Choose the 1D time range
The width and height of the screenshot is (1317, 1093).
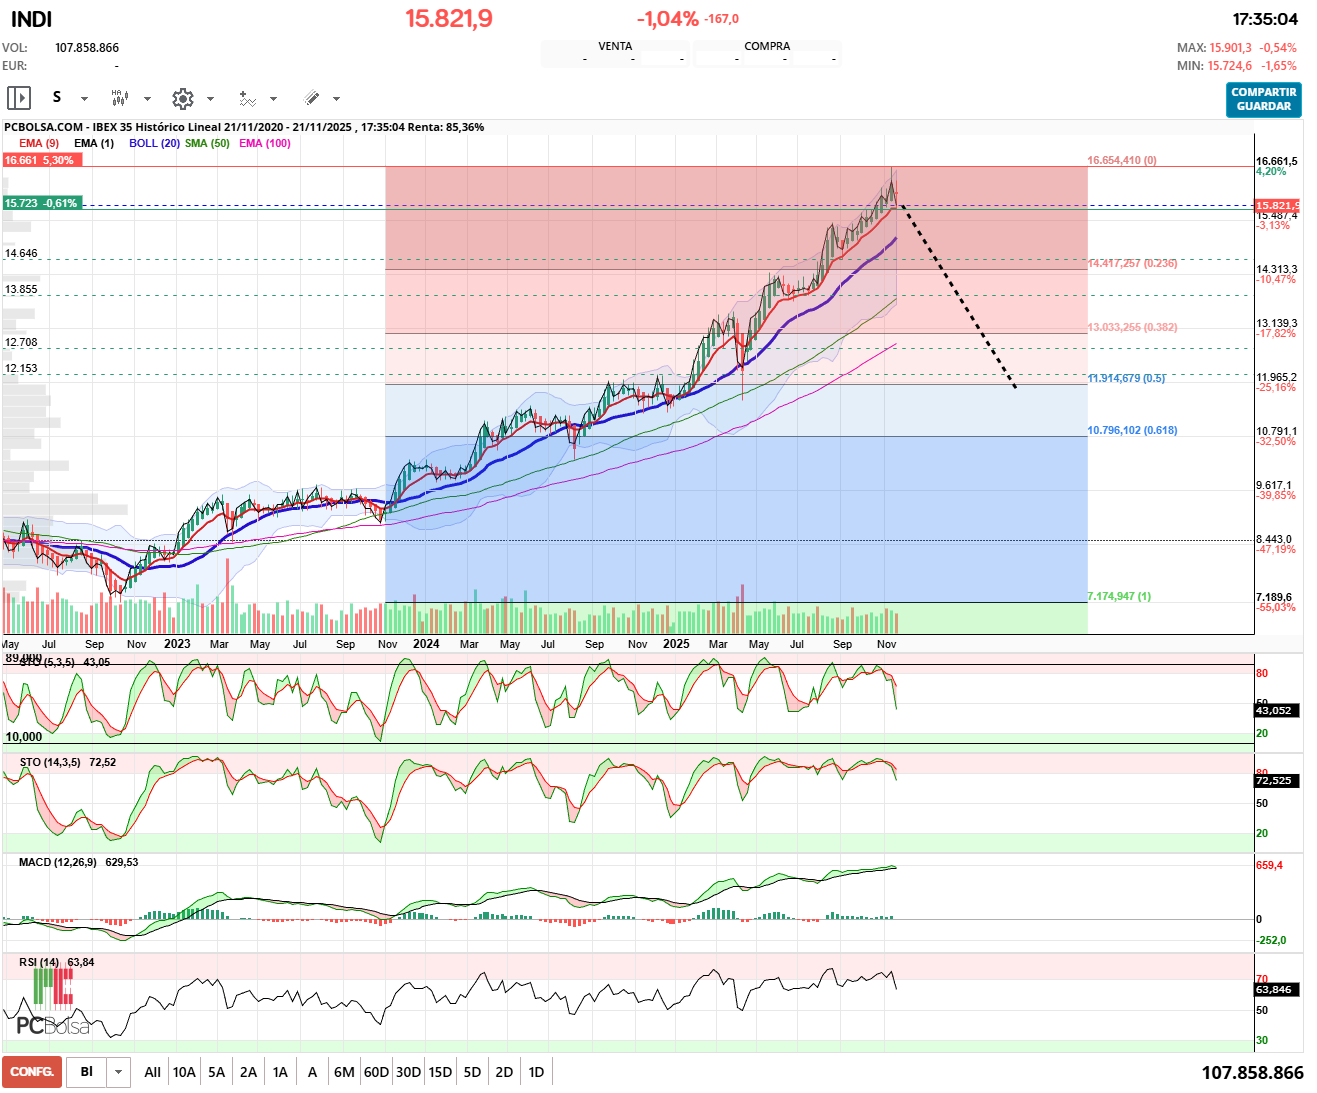(536, 1072)
